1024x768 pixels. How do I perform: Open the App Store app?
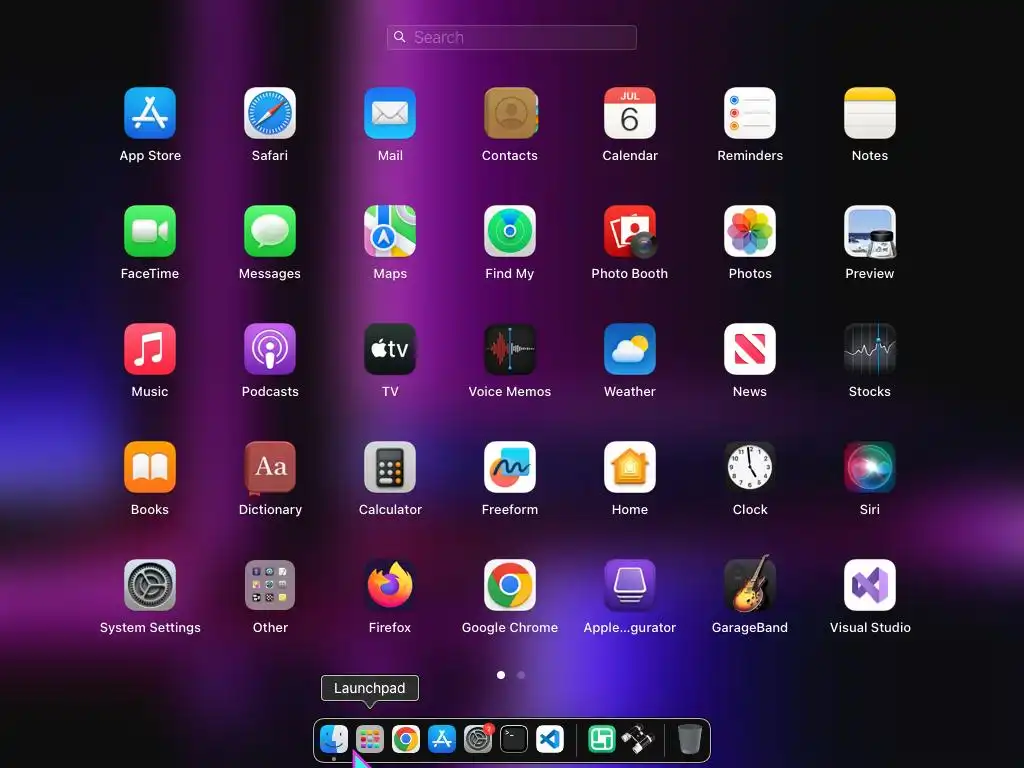150,113
